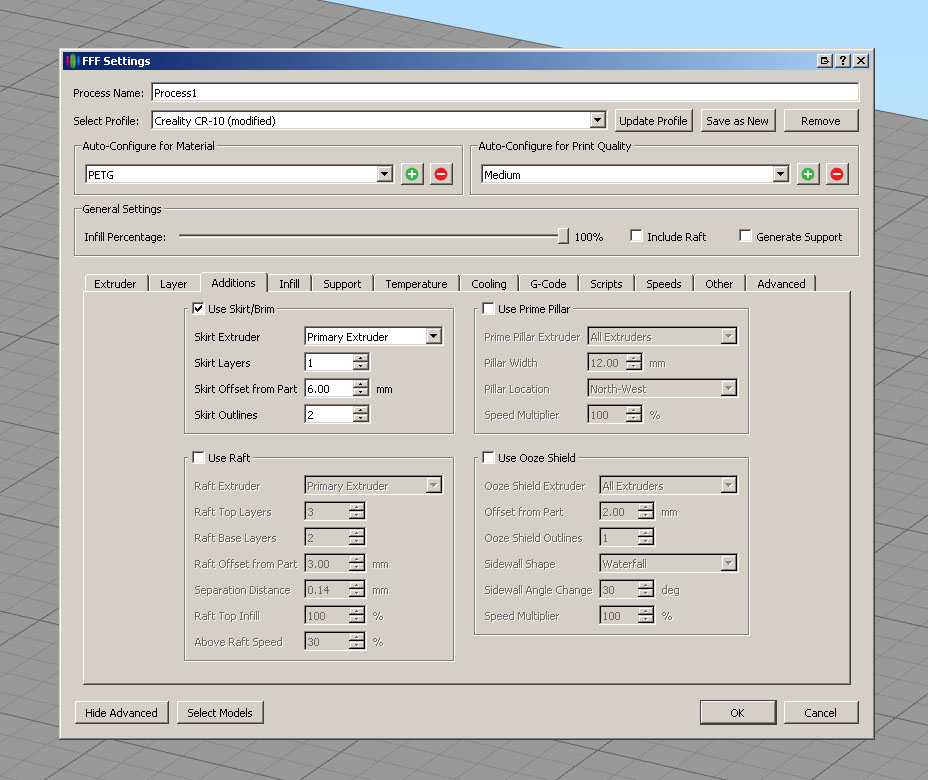Click green add print quality icon
Viewport: 928px width, 780px height.
[x=808, y=174]
